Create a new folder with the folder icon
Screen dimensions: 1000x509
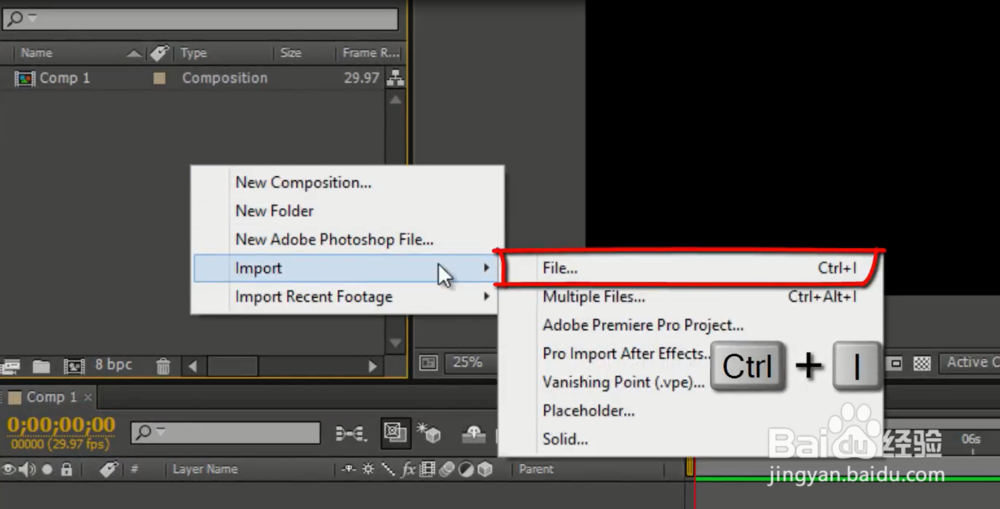(41, 366)
